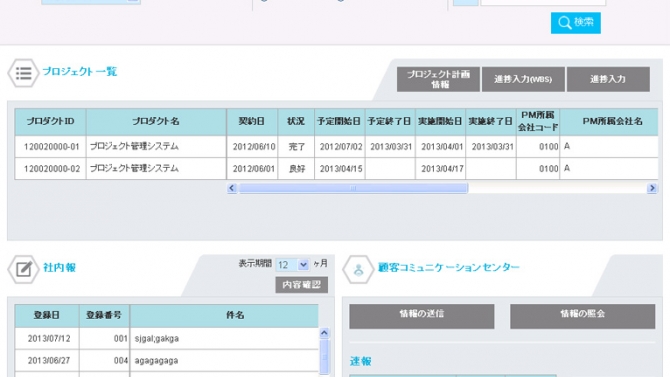Click right arrow of project table scrollbar

click(652, 188)
